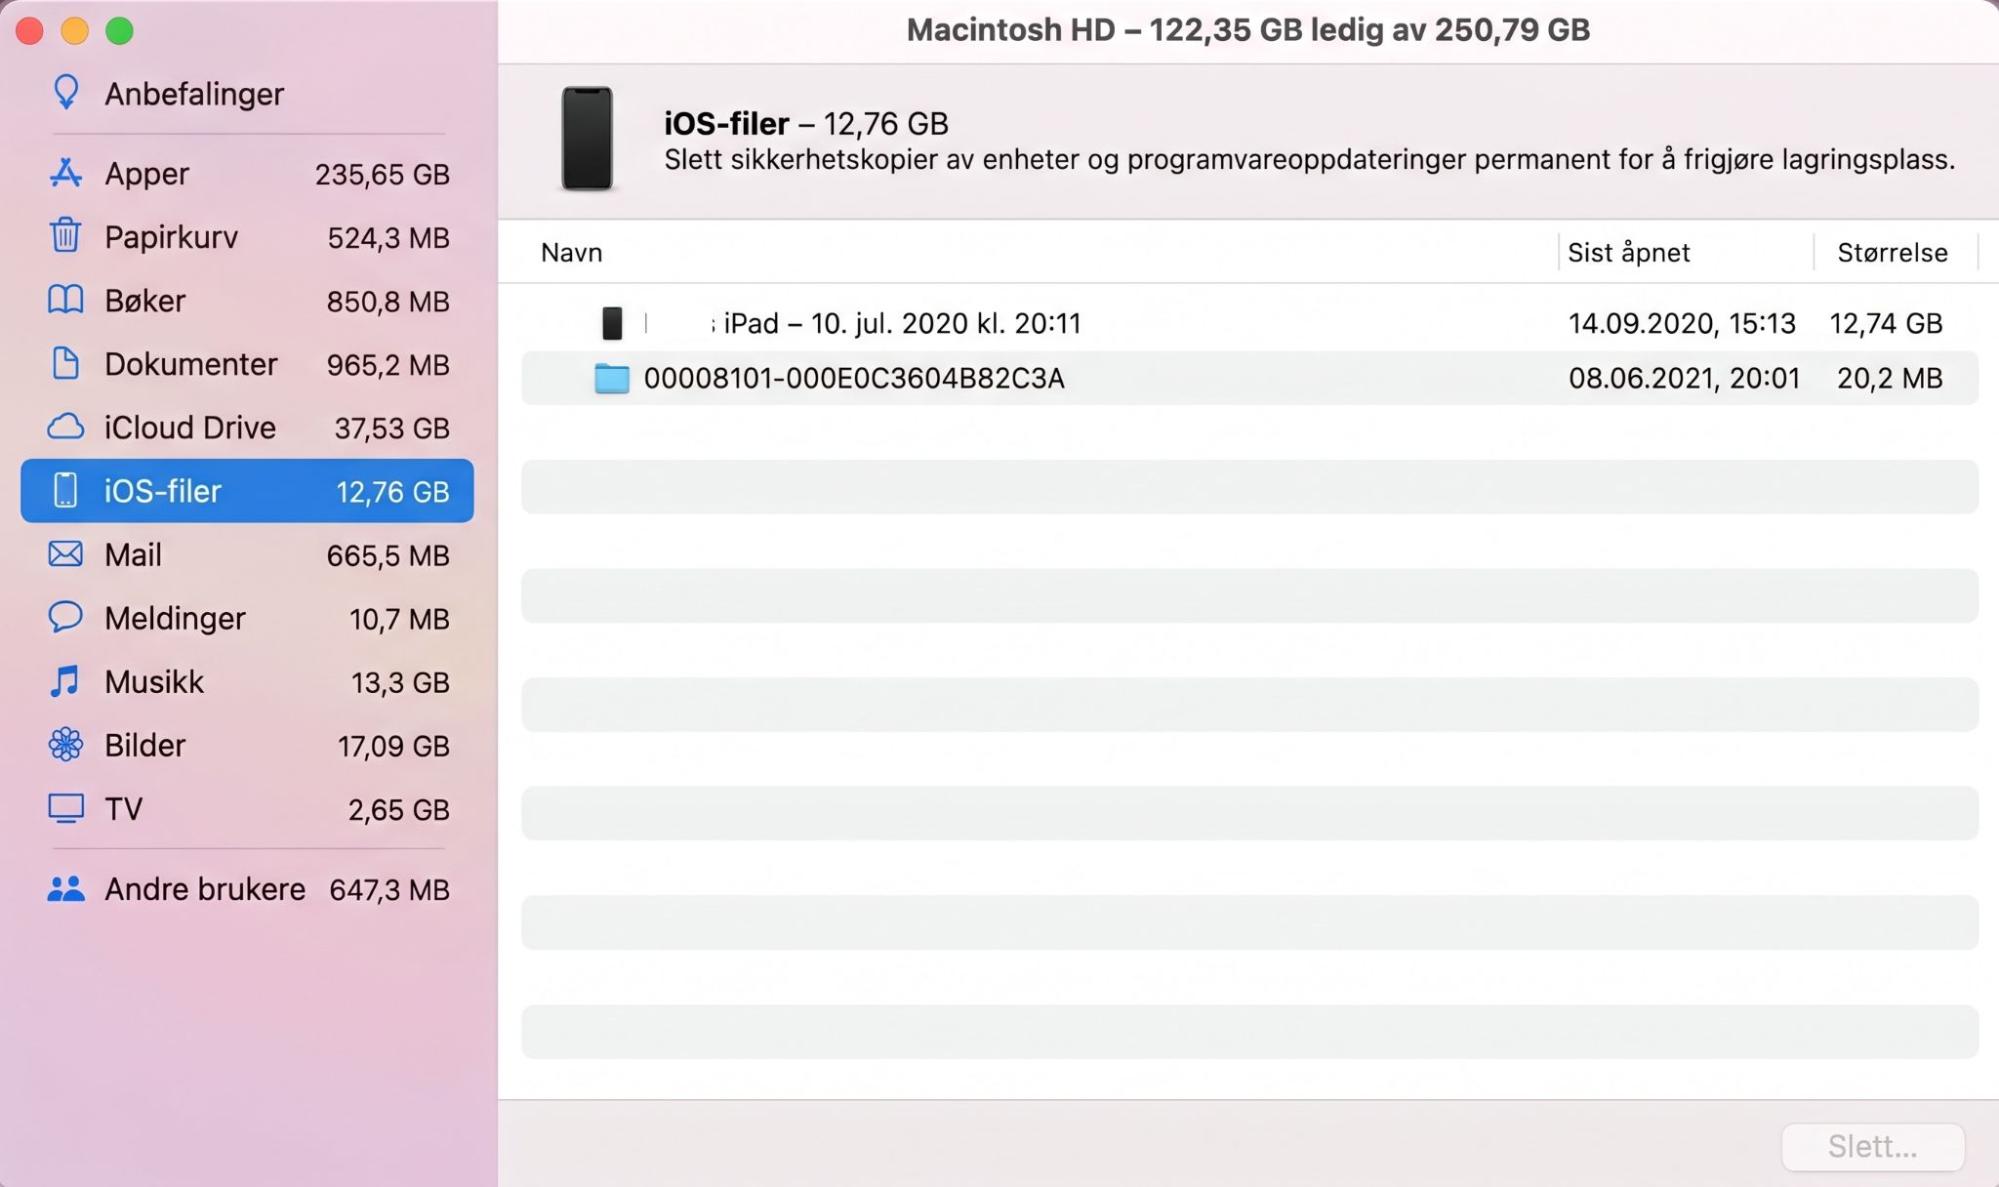Select Apper in the sidebar
The height and width of the screenshot is (1187, 1999).
click(x=147, y=173)
